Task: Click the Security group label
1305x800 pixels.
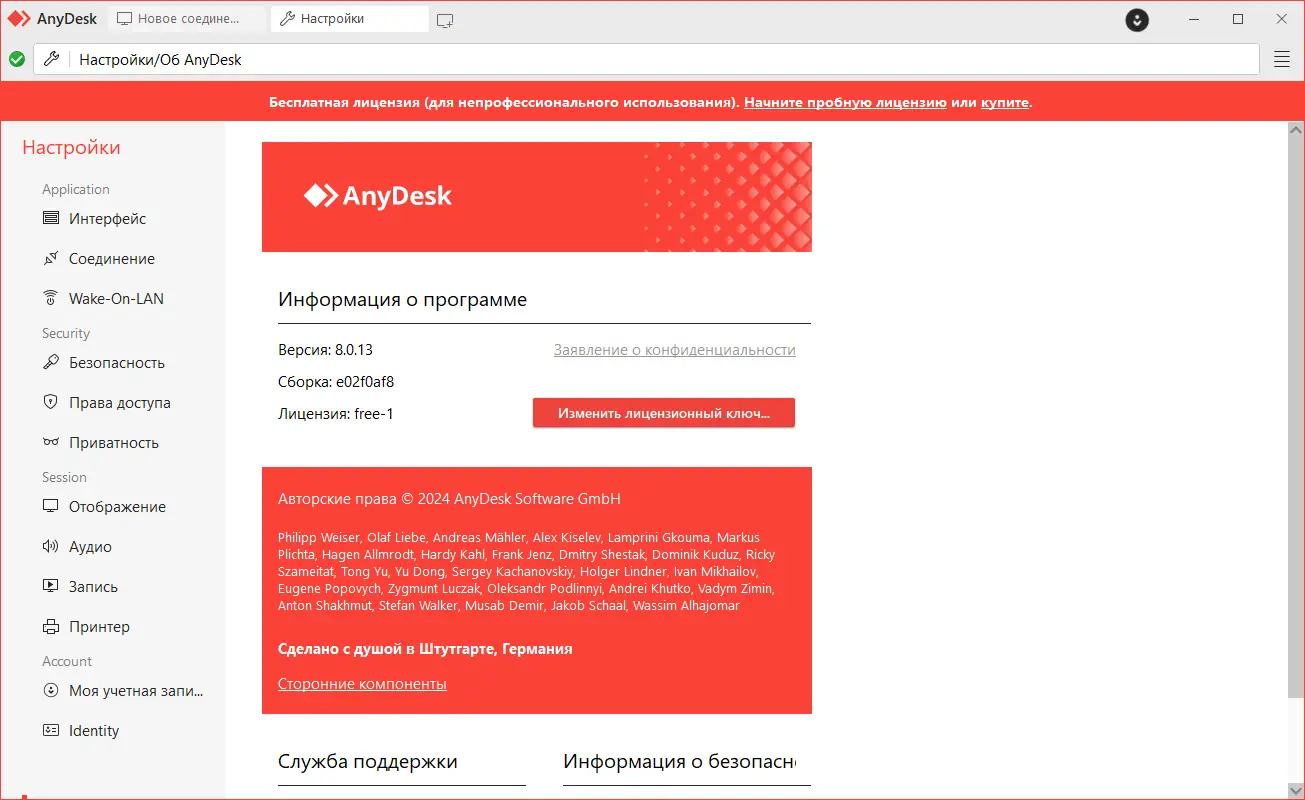Action: click(66, 333)
